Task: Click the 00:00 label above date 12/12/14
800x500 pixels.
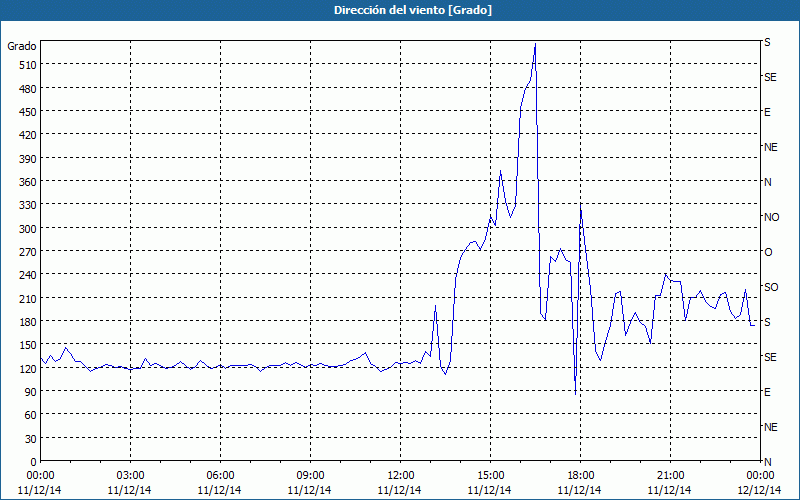Action: click(x=760, y=476)
